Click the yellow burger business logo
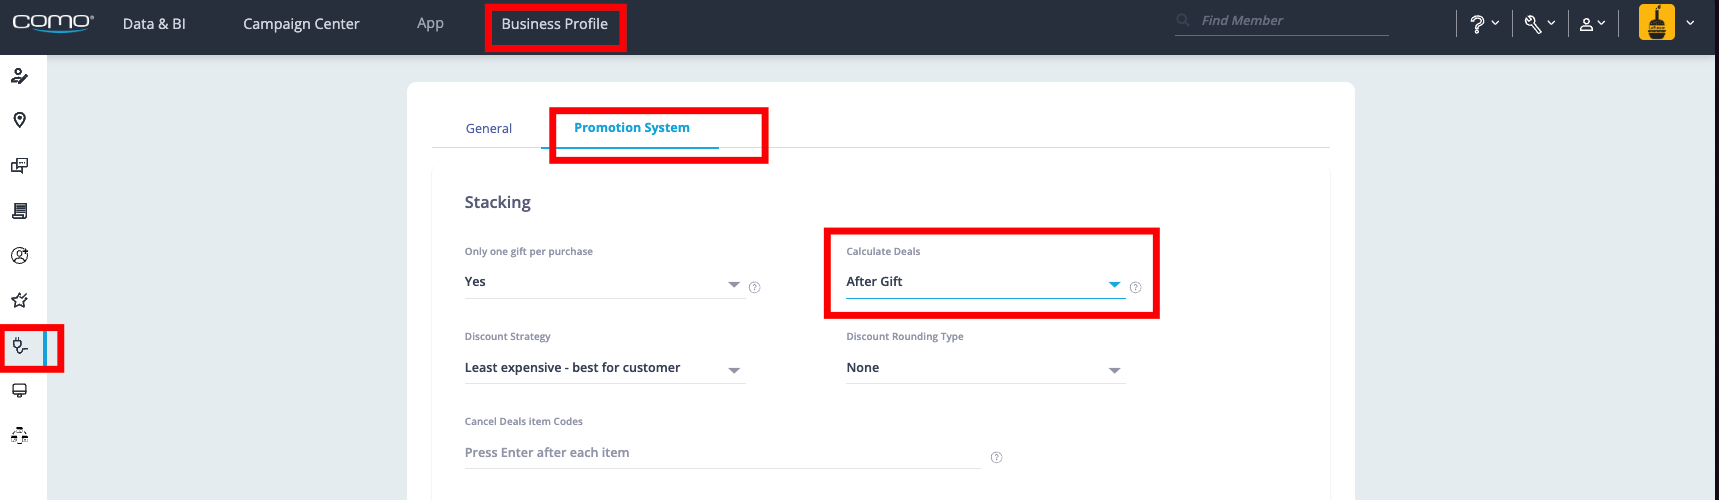 click(1656, 23)
